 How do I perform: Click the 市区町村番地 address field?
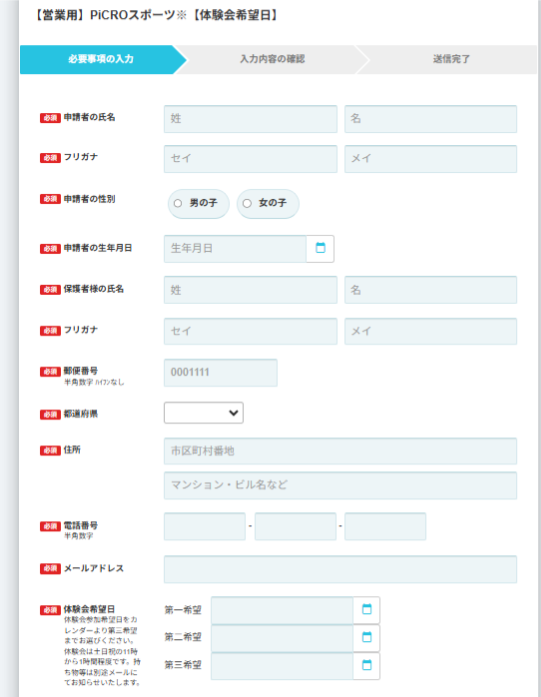(x=340, y=451)
